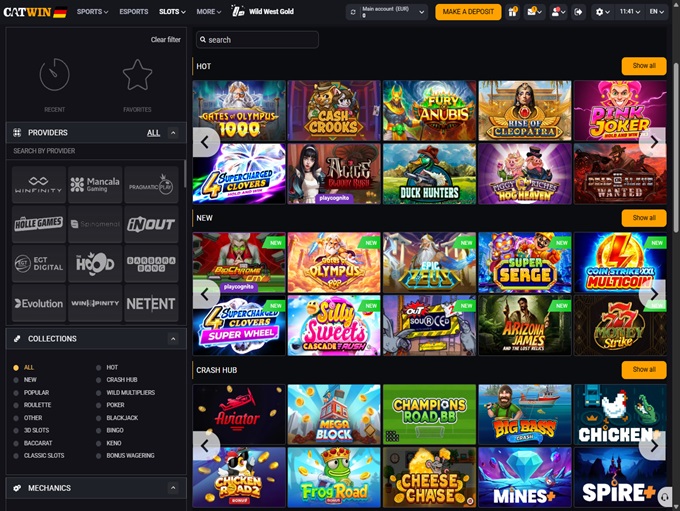
Task: Expand the Slots menu
Action: (x=172, y=12)
